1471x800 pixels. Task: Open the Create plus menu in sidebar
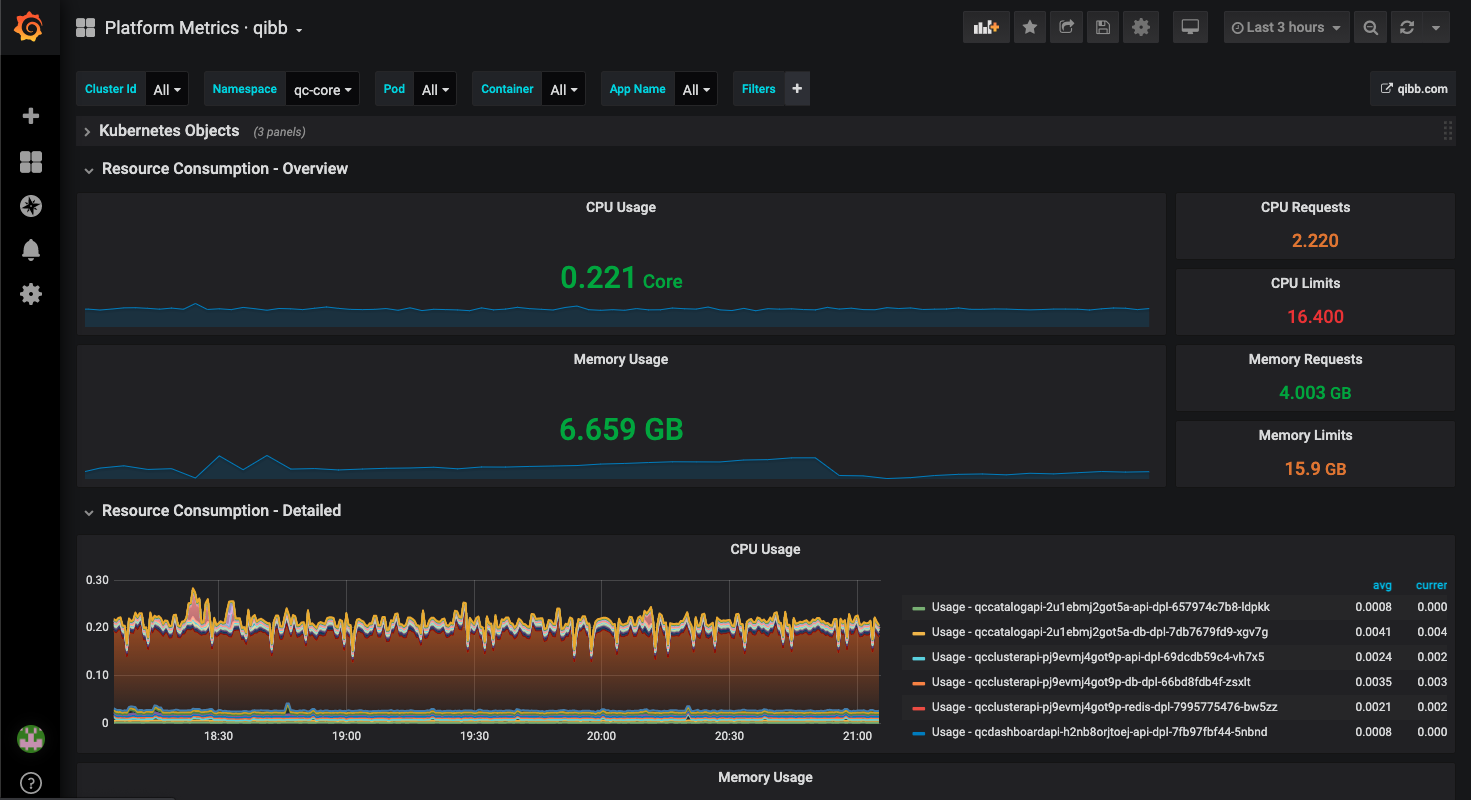[31, 116]
